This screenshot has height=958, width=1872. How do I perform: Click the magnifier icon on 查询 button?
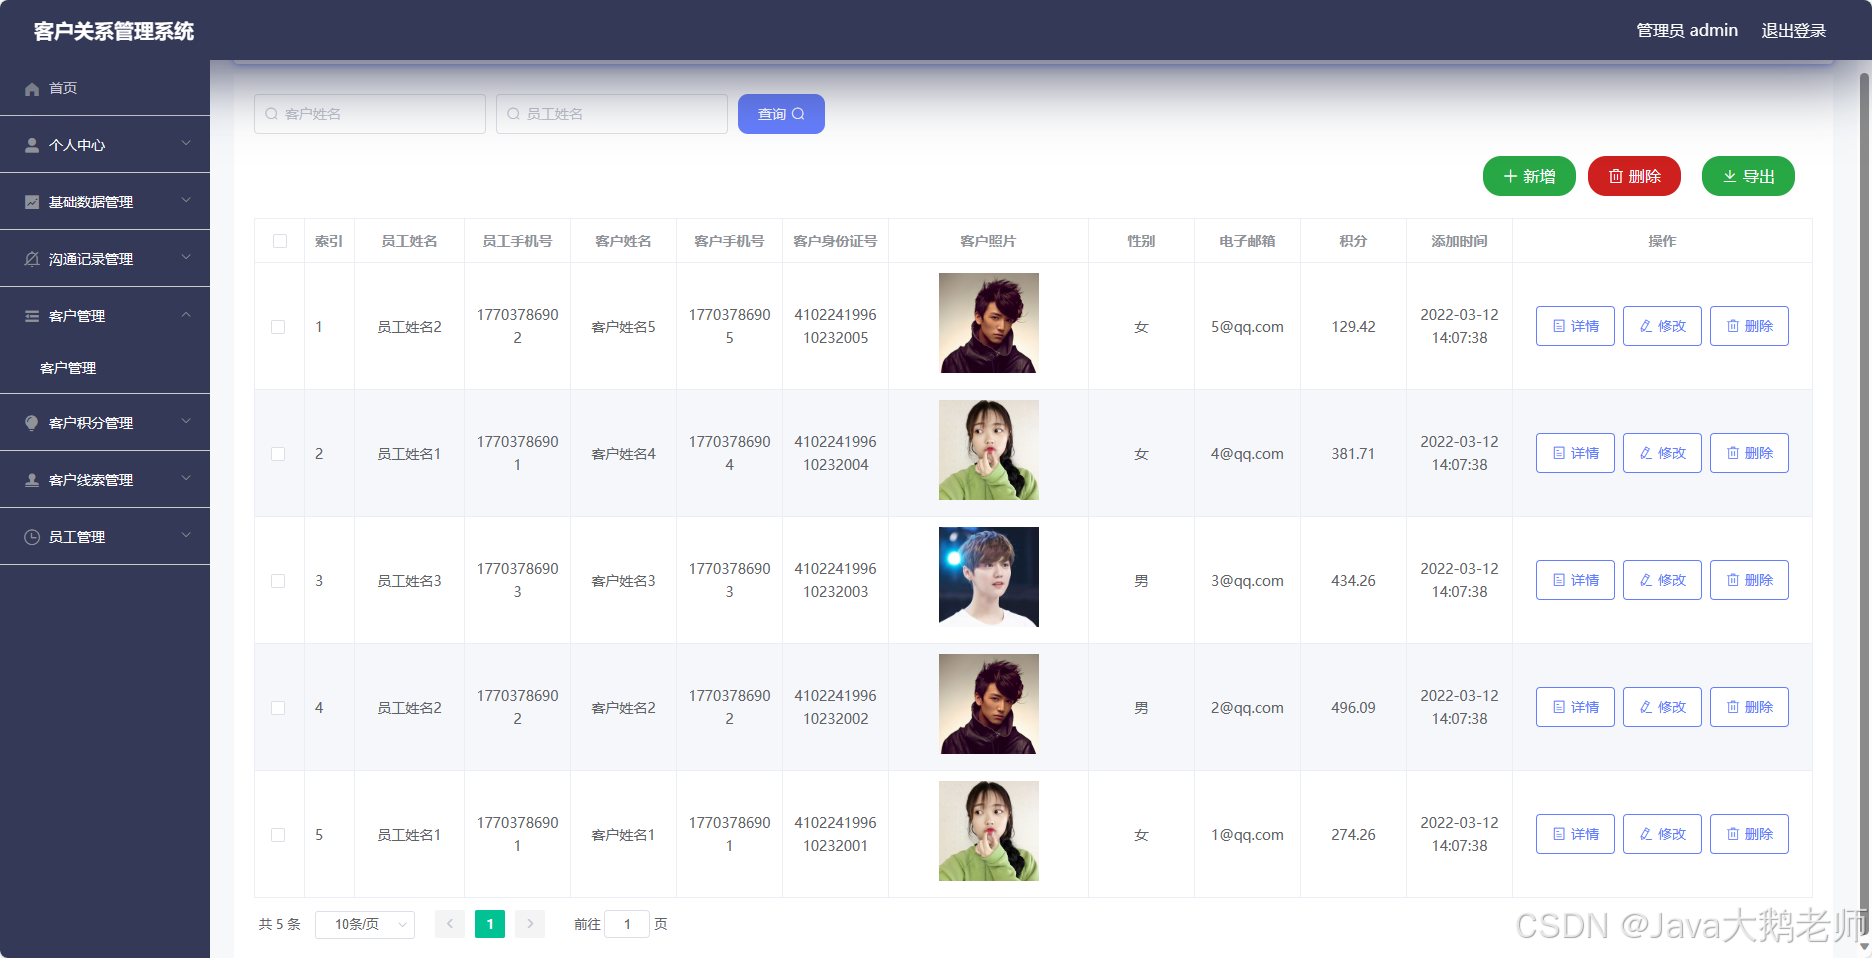[798, 114]
